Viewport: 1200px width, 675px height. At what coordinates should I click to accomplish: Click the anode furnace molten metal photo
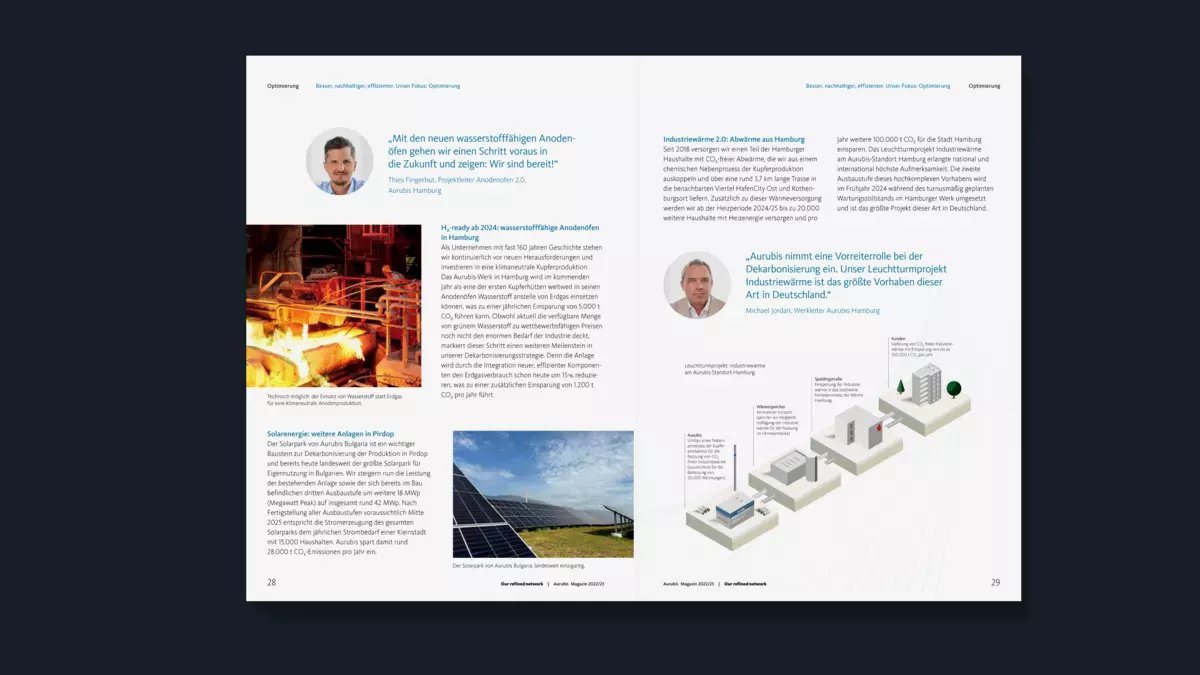pos(333,306)
